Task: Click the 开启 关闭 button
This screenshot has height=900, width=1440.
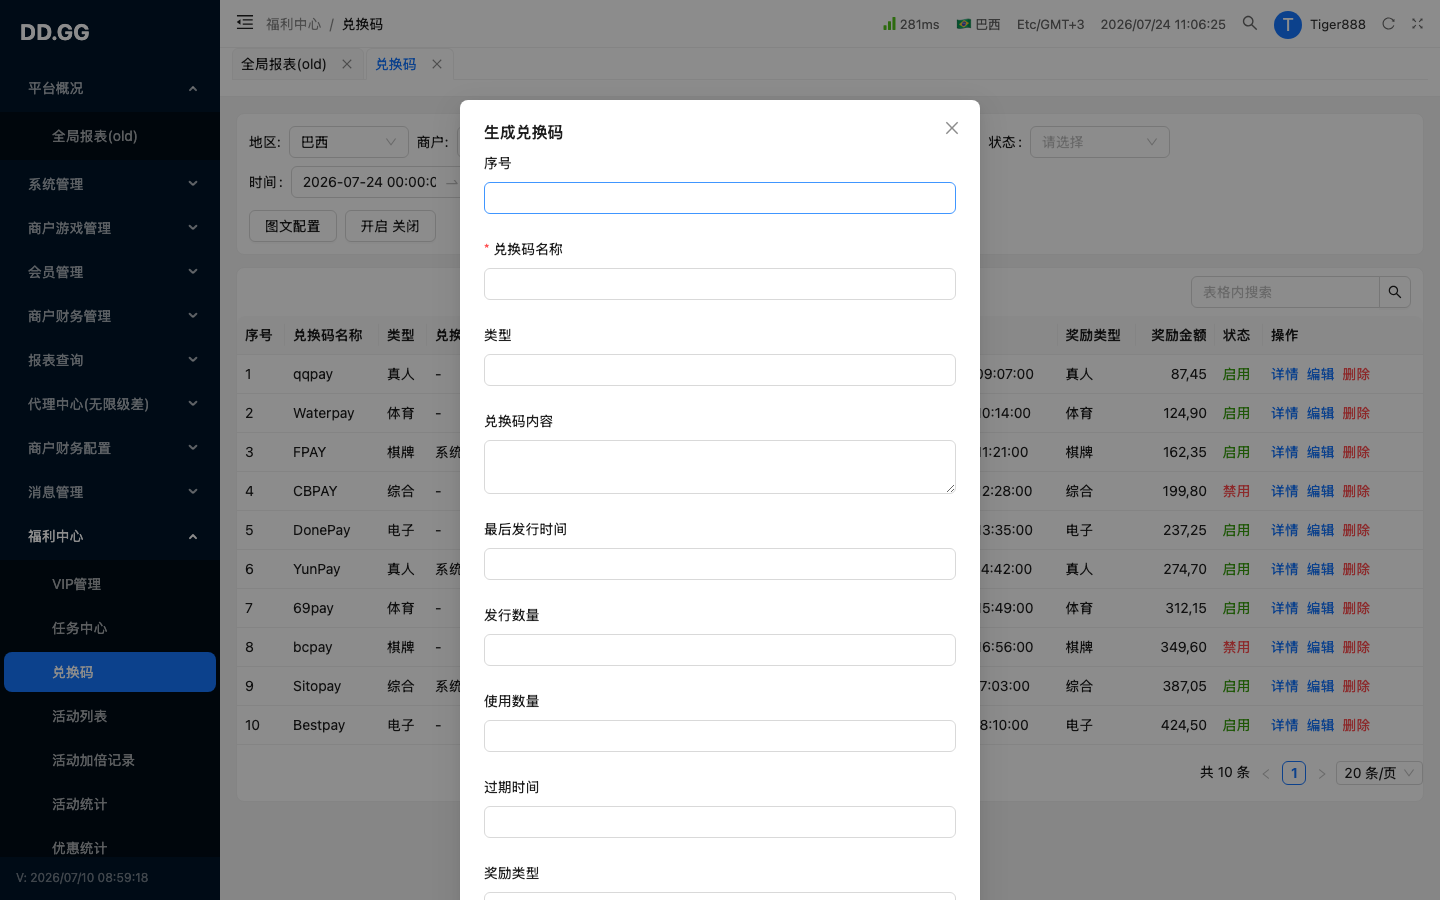Action: 390,226
